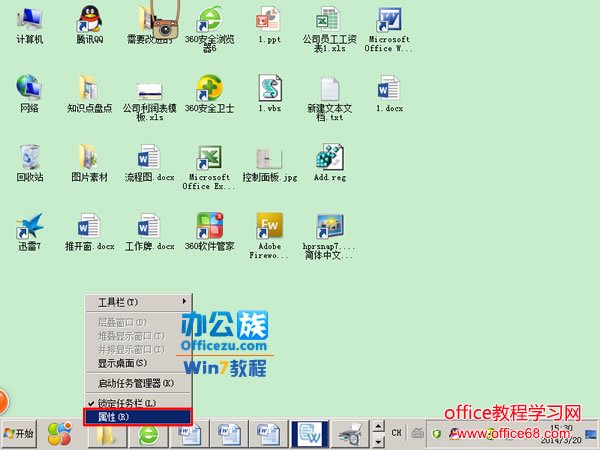Click the CH language indicator
Viewport: 600px width, 450px height.
(x=396, y=433)
